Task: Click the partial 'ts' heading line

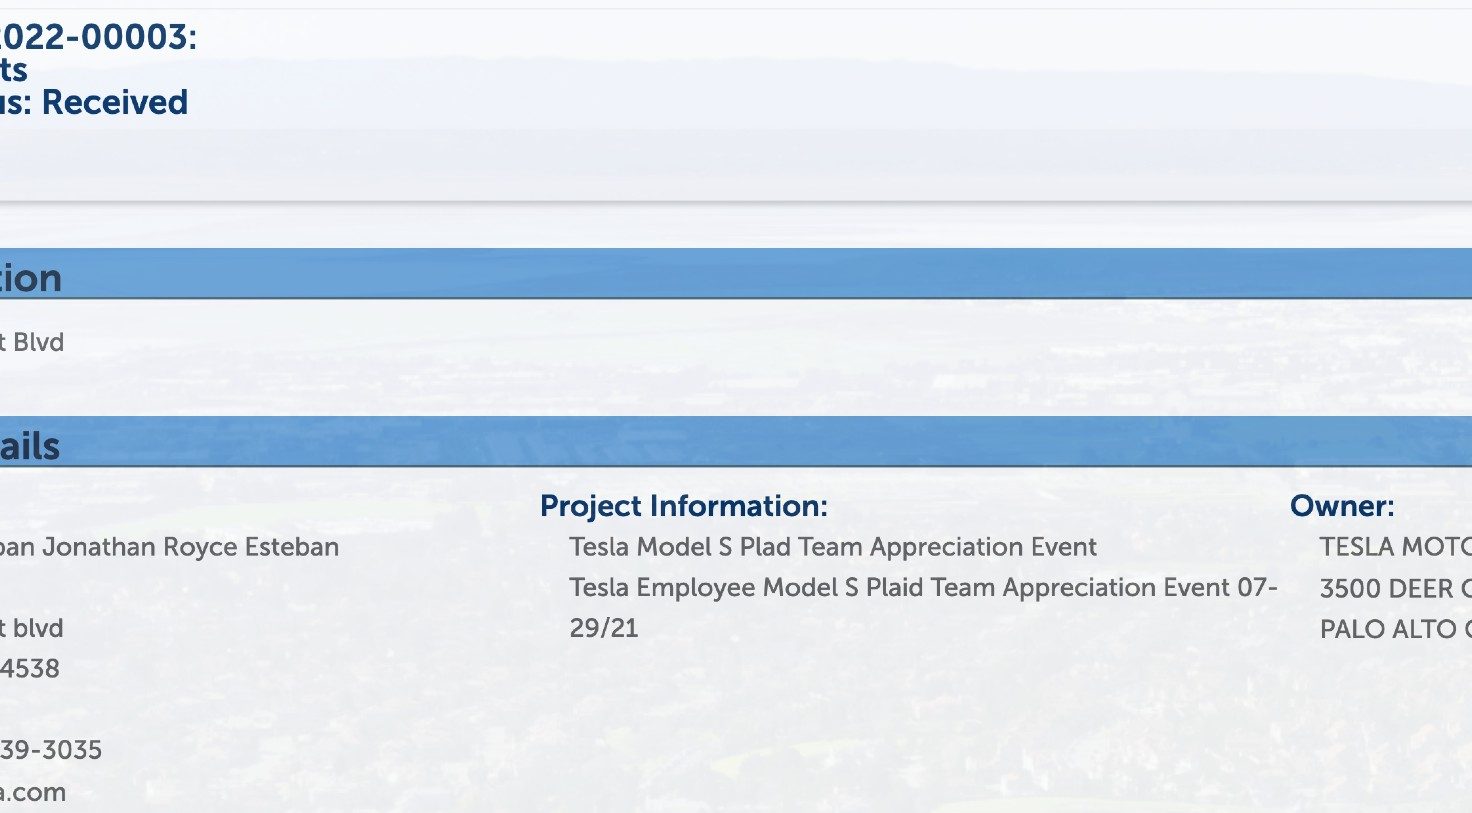Action: click(14, 70)
